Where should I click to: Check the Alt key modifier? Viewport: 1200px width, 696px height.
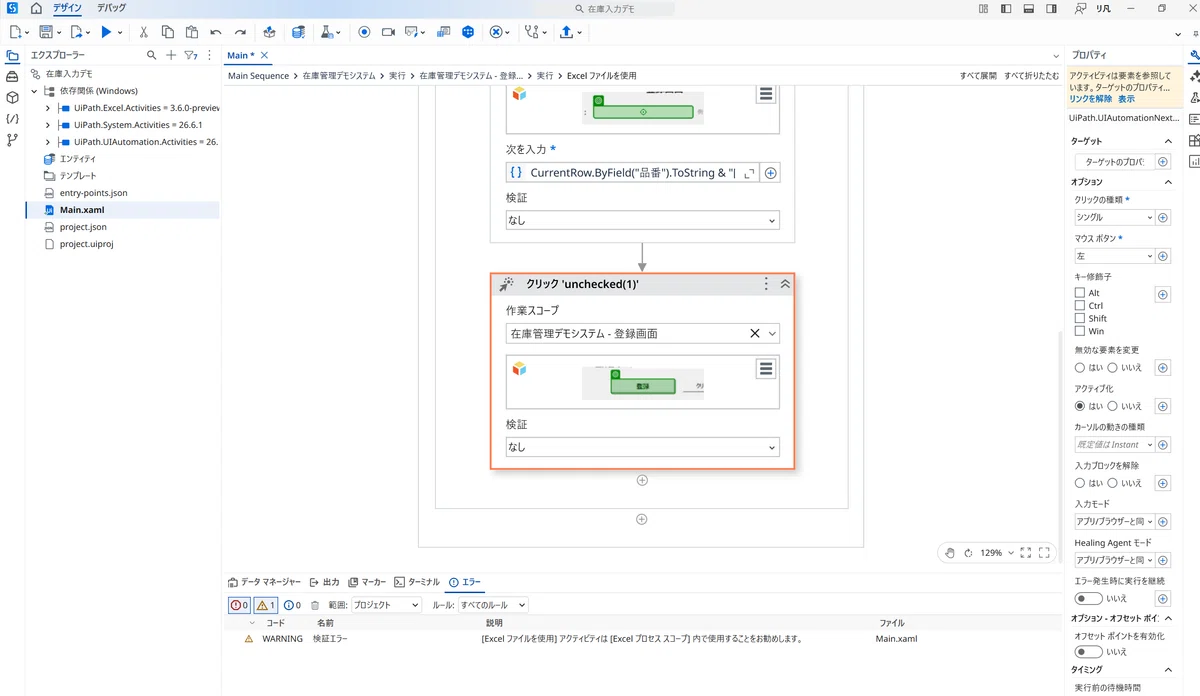[1080, 293]
